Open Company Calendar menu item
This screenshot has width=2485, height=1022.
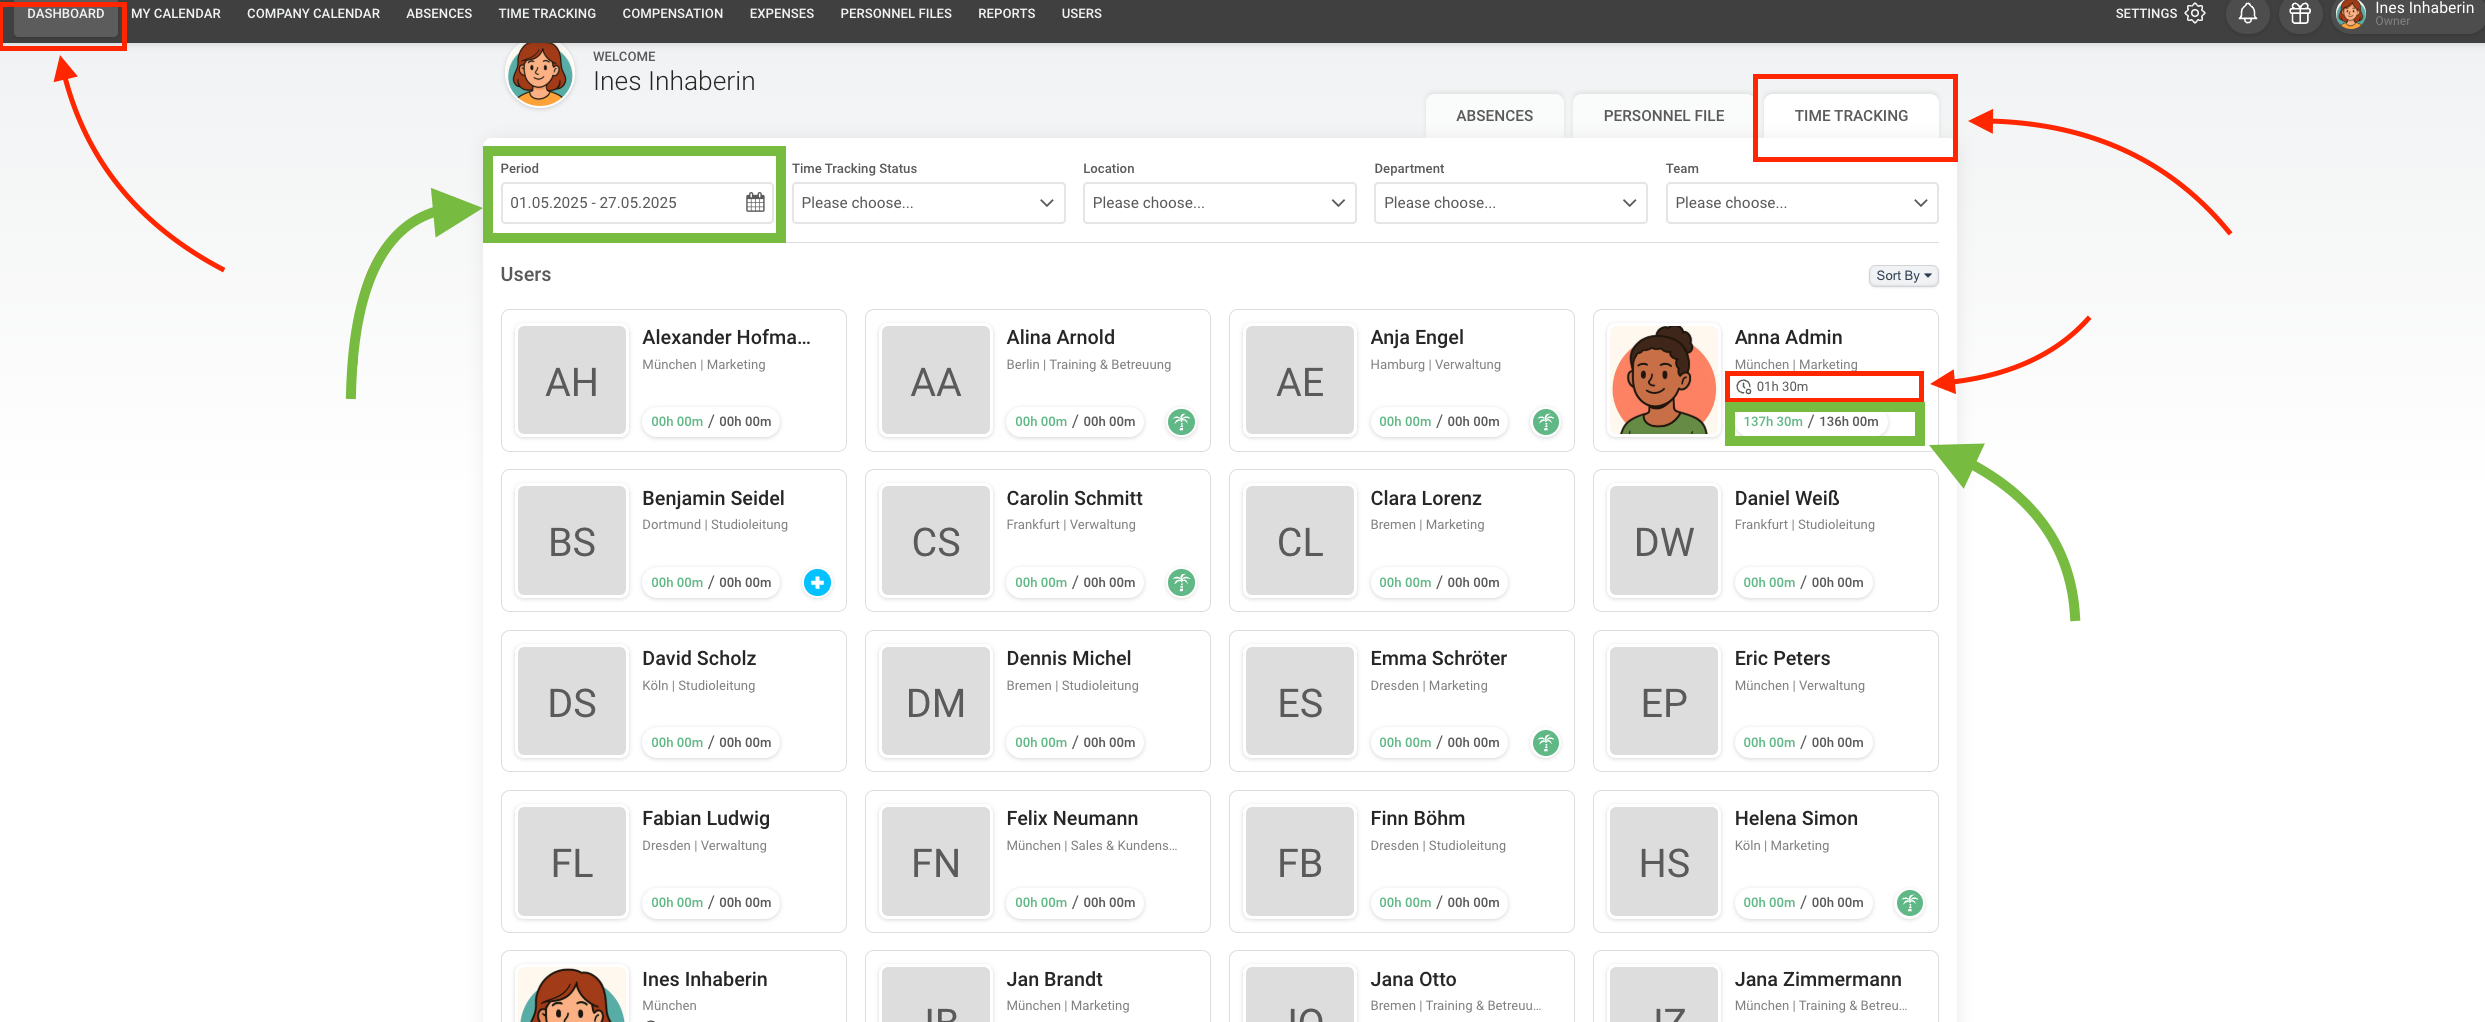313,14
